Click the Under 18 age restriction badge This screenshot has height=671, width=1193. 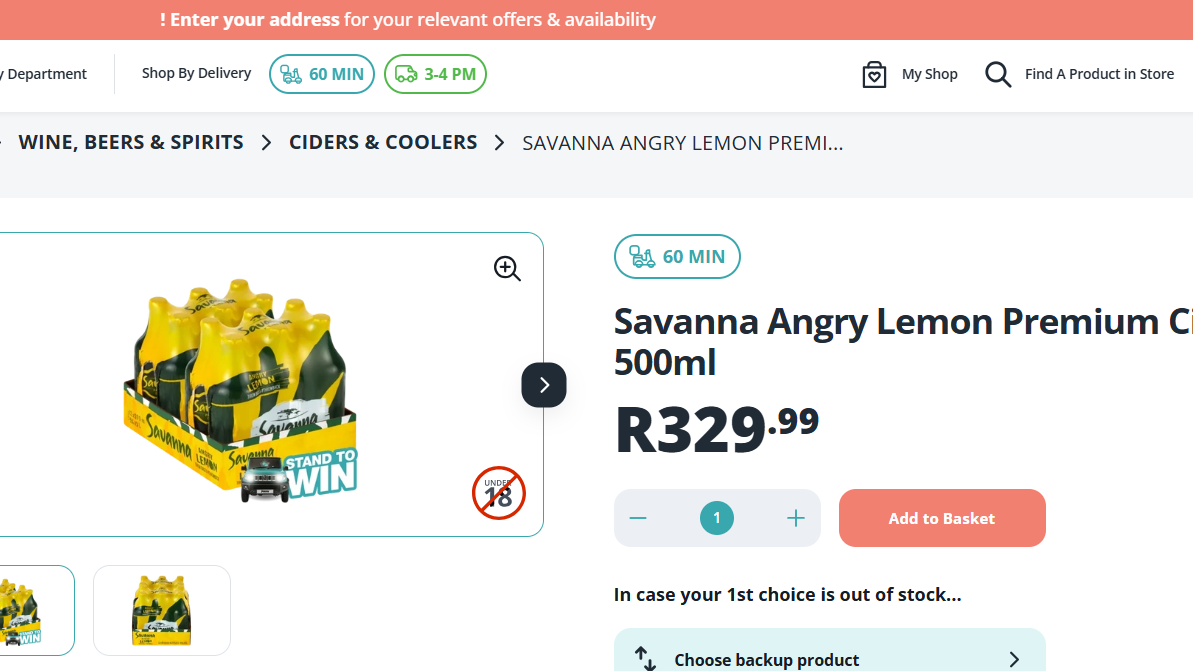coord(498,493)
